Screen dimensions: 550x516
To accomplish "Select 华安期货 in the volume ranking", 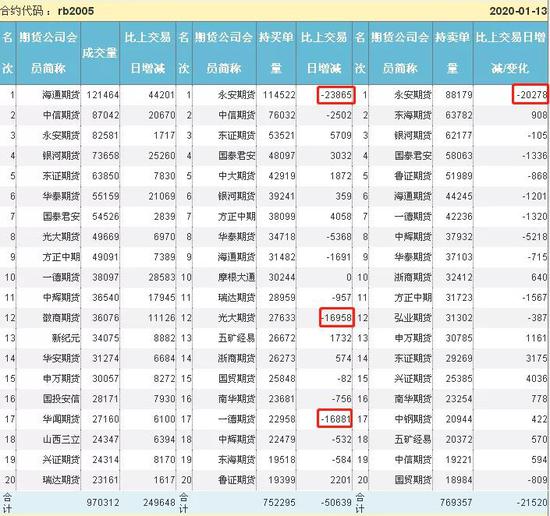I will [61, 358].
